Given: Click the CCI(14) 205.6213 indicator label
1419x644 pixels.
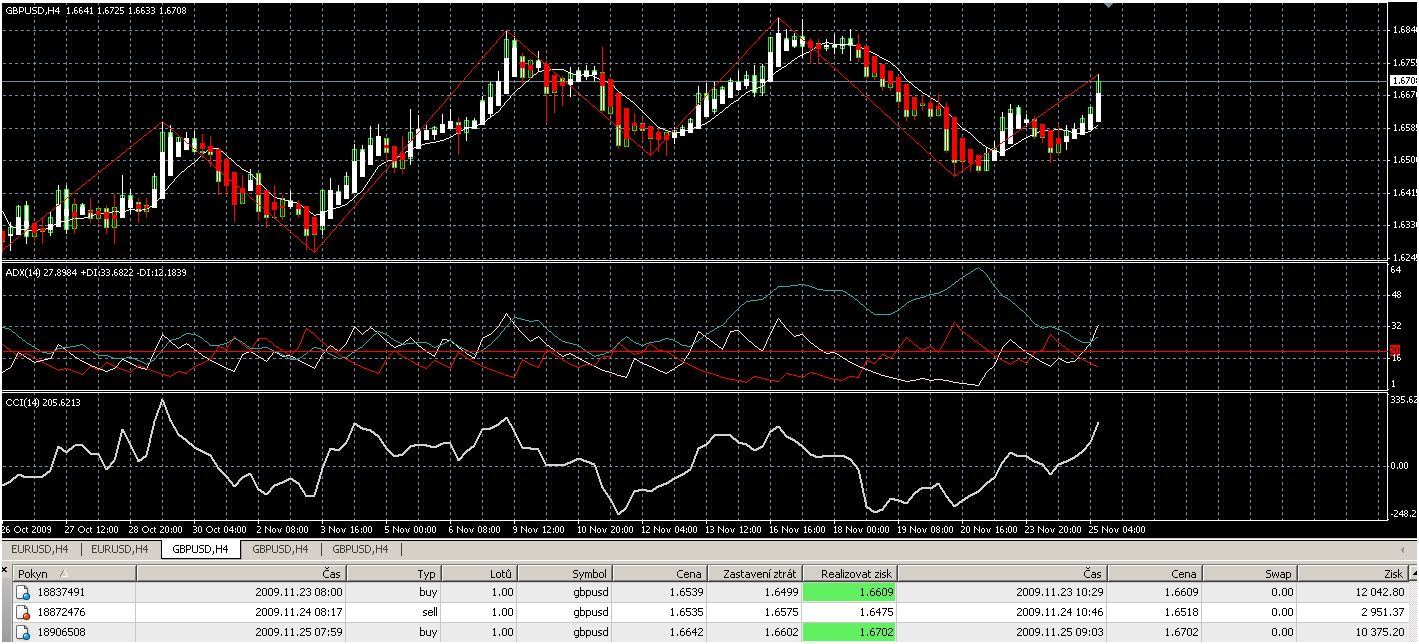Looking at the screenshot, I should (x=43, y=402).
